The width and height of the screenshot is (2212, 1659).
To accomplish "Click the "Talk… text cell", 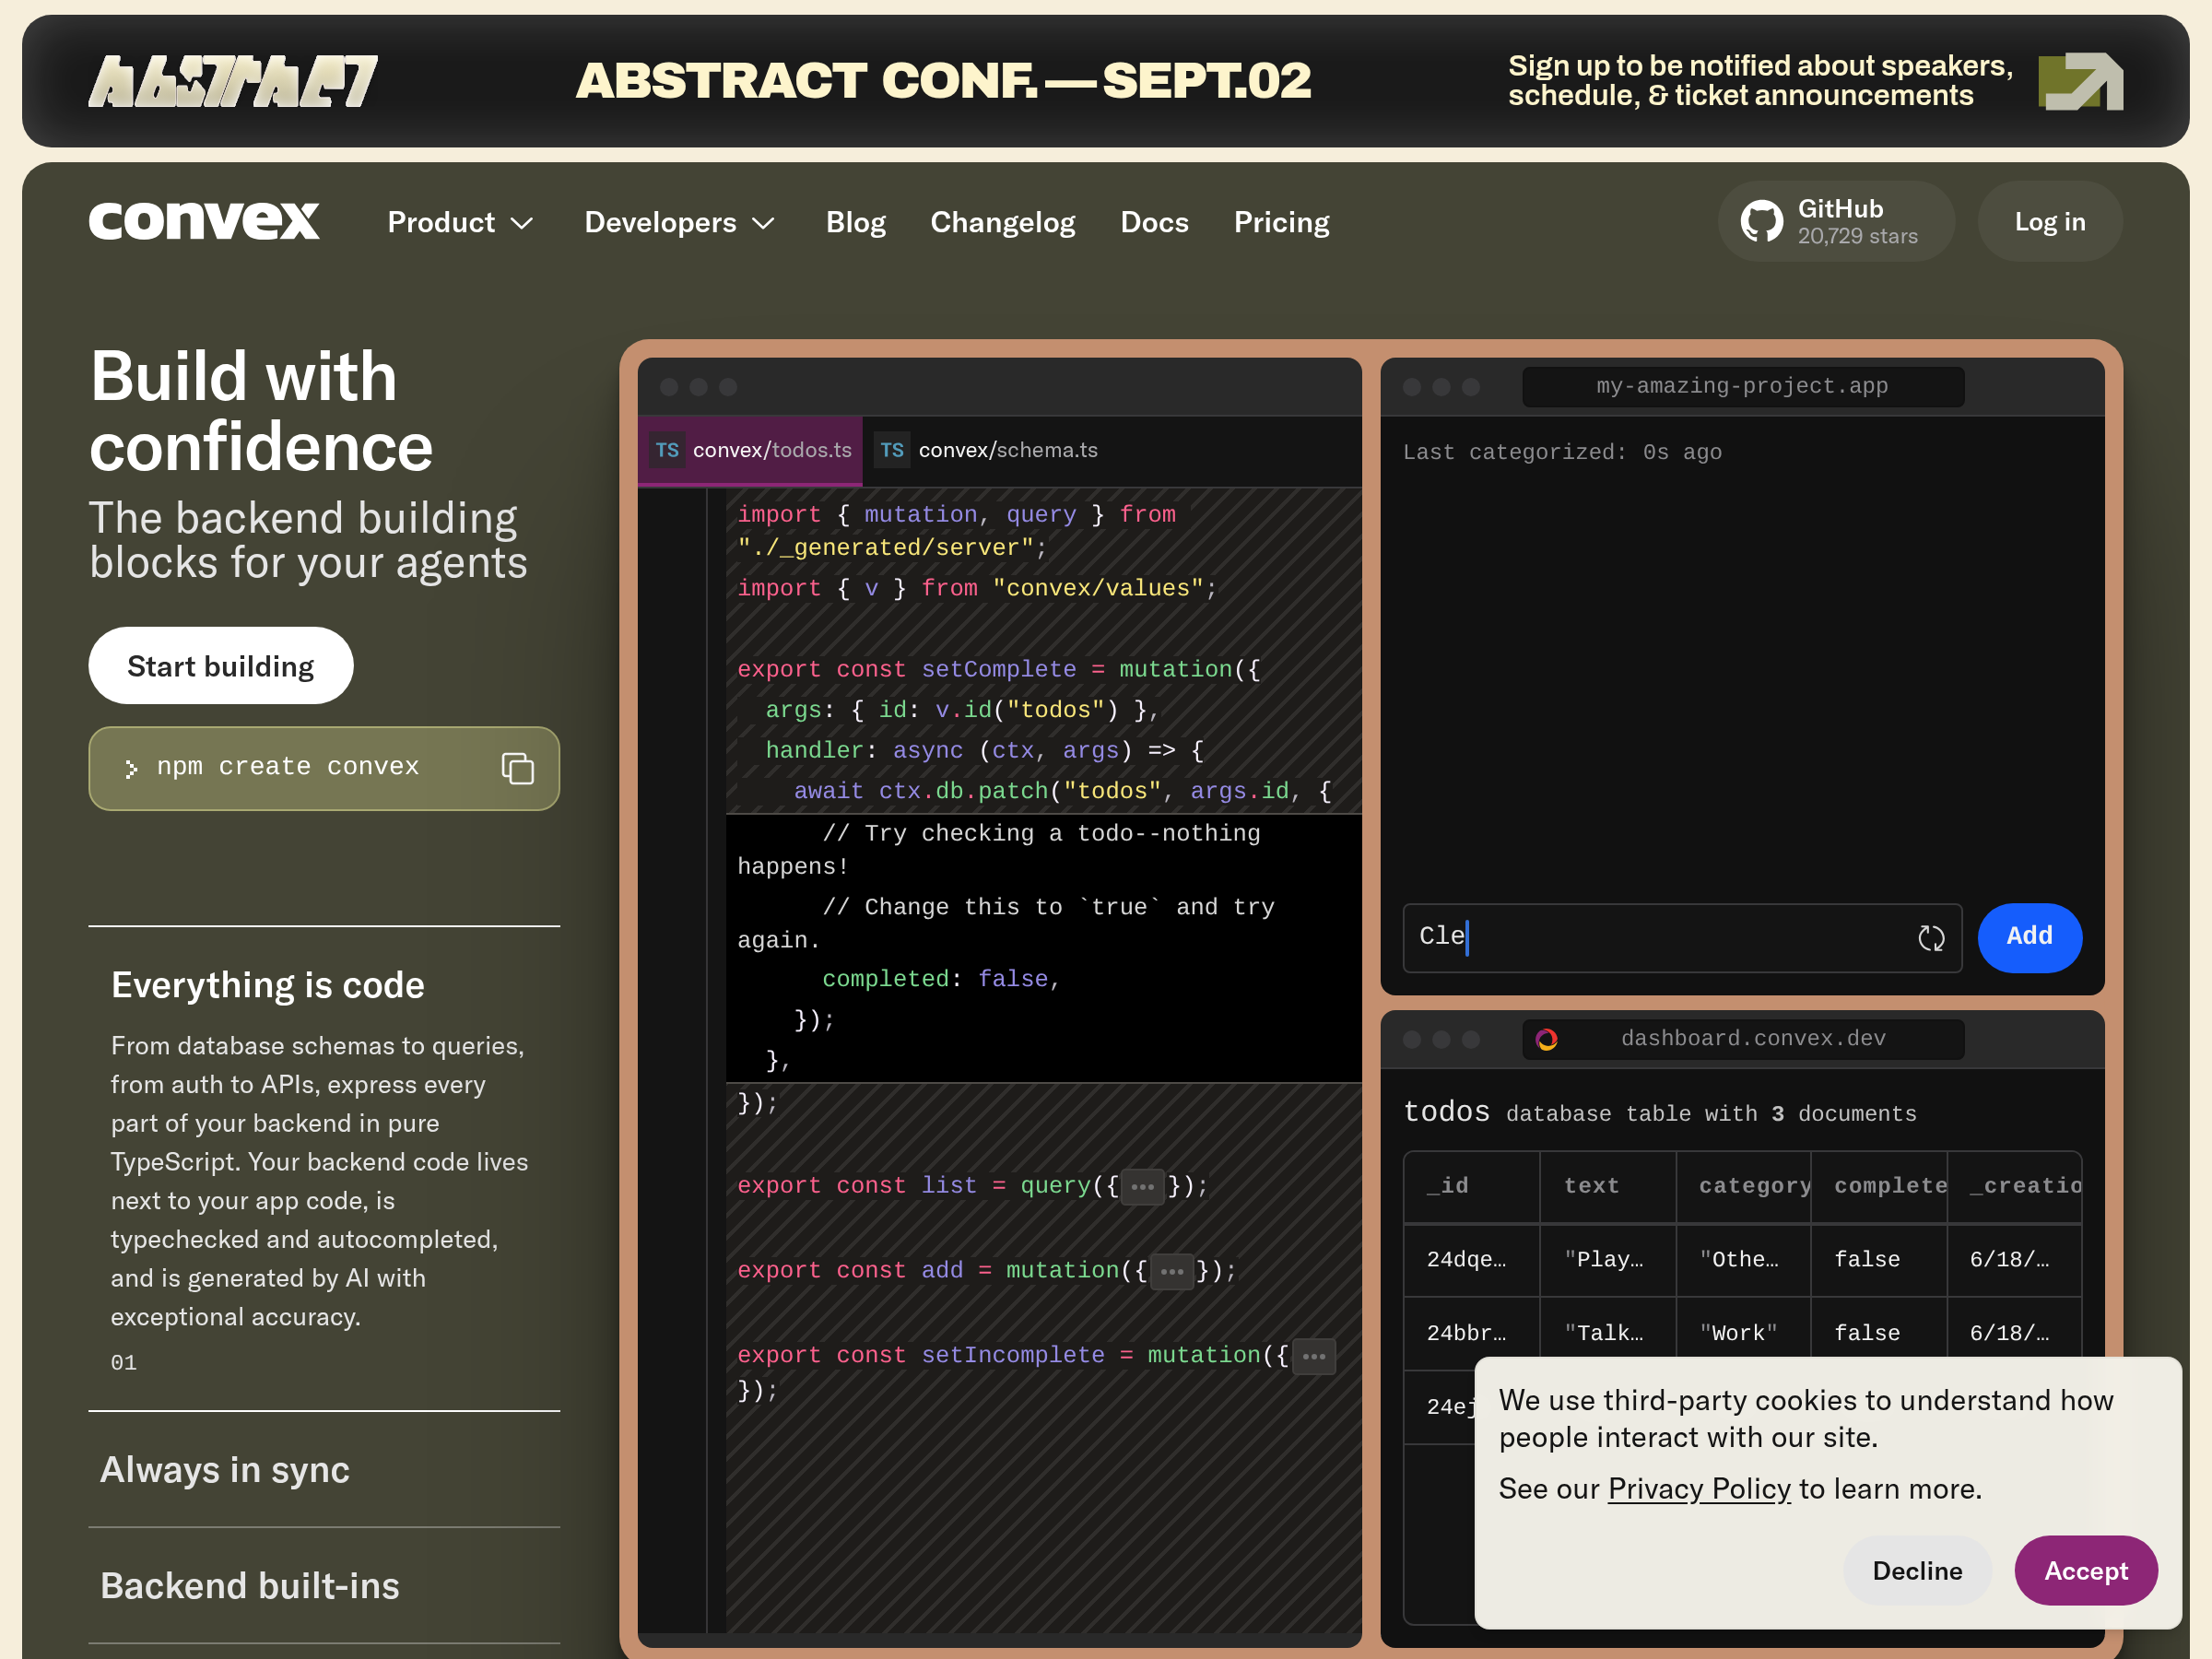I will pyautogui.click(x=1608, y=1333).
